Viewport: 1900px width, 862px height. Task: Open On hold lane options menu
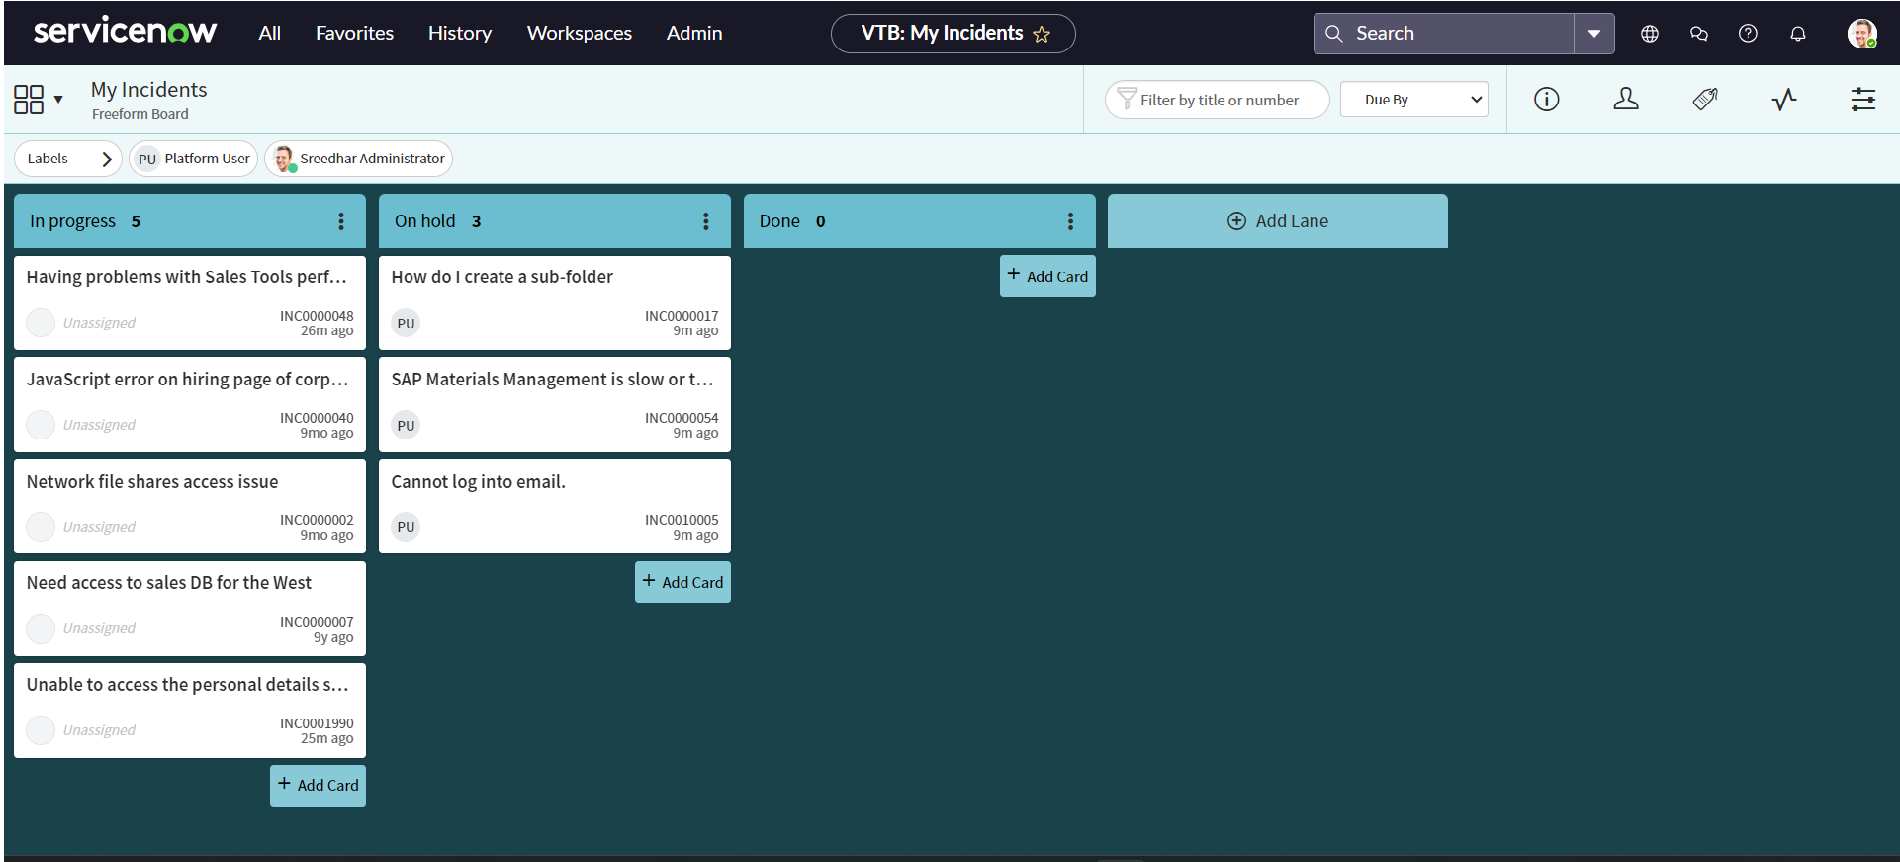point(706,221)
